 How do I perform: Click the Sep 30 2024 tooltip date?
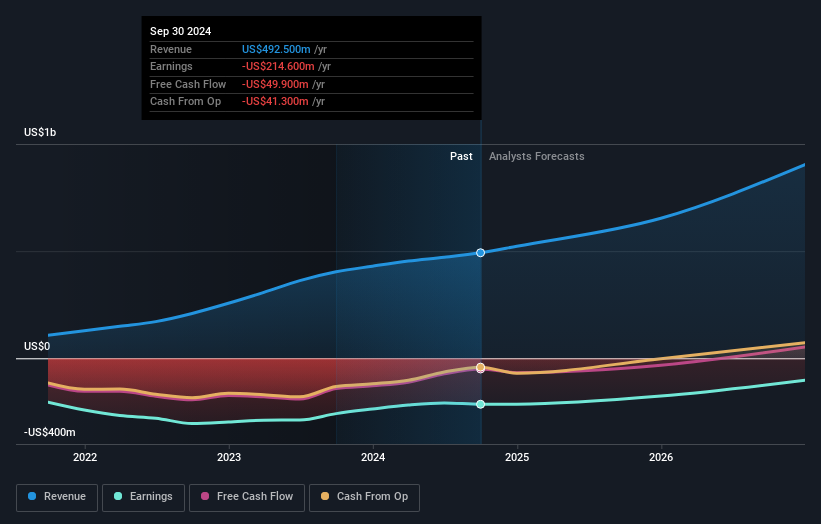click(181, 31)
